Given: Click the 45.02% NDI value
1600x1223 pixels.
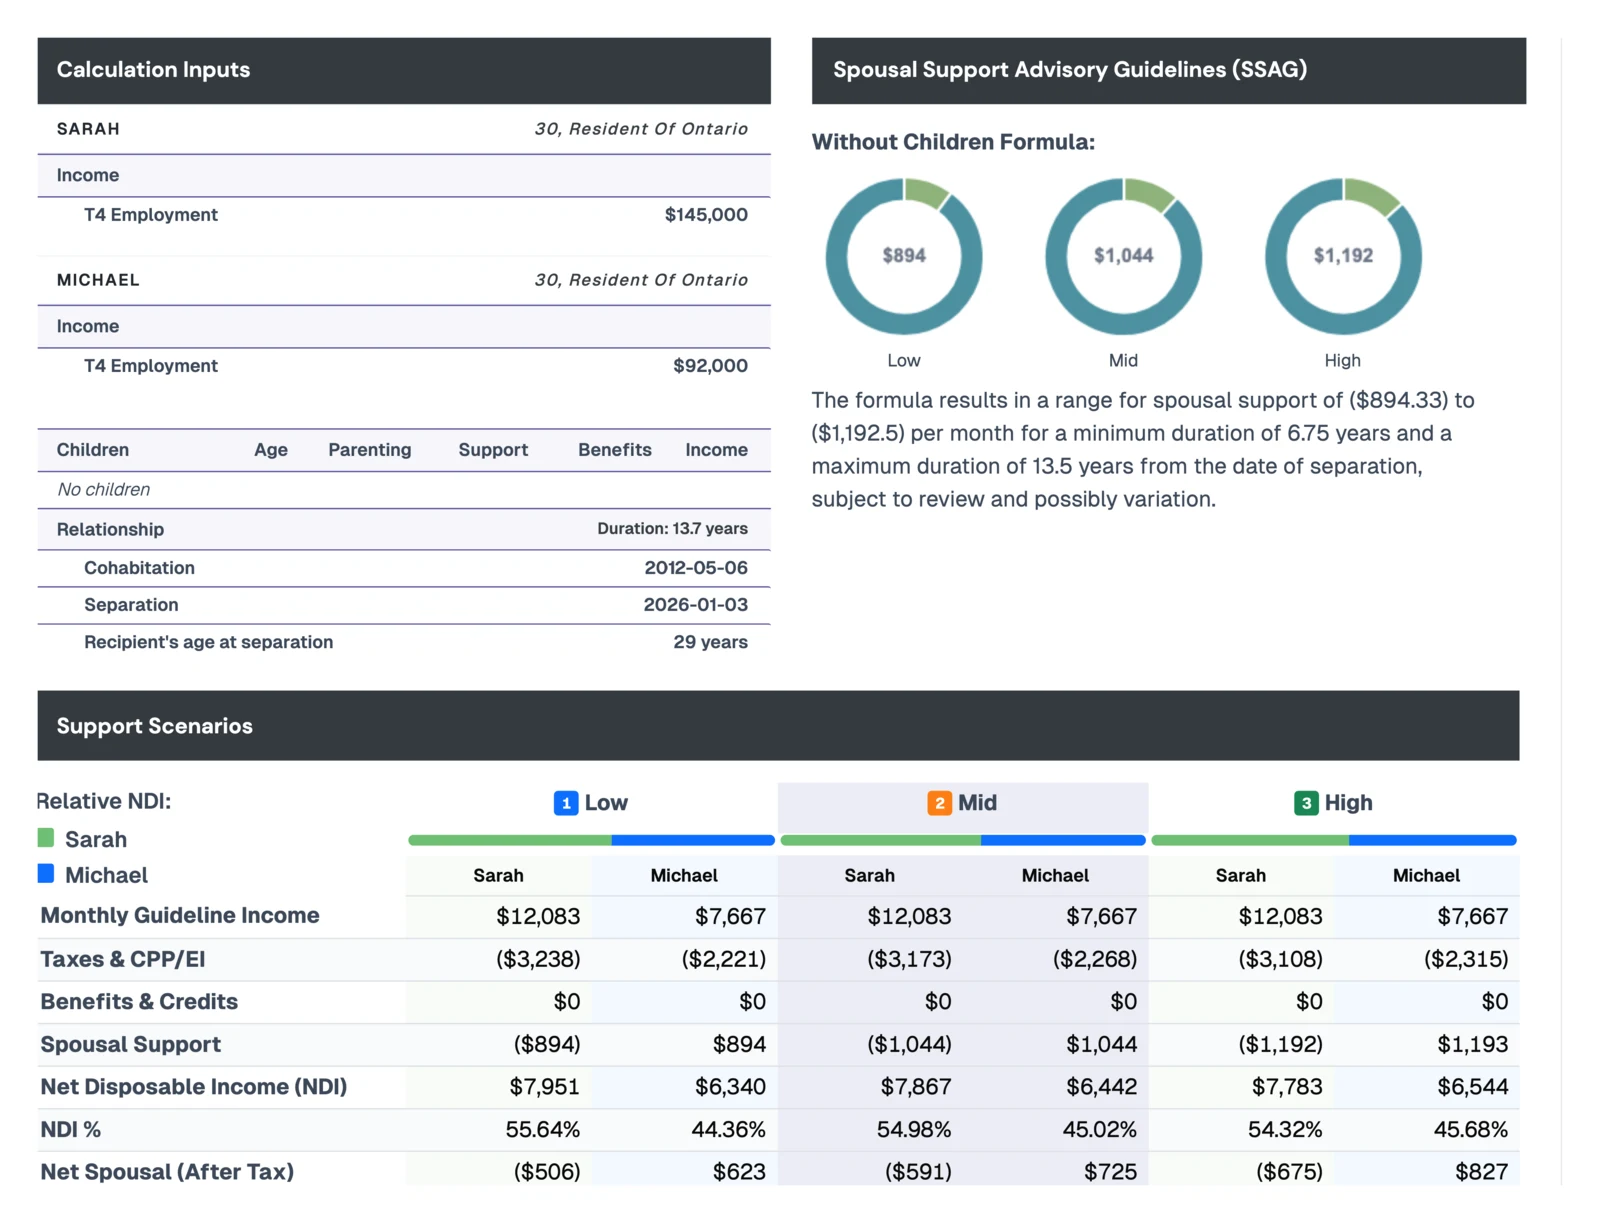Looking at the screenshot, I should click(1099, 1130).
